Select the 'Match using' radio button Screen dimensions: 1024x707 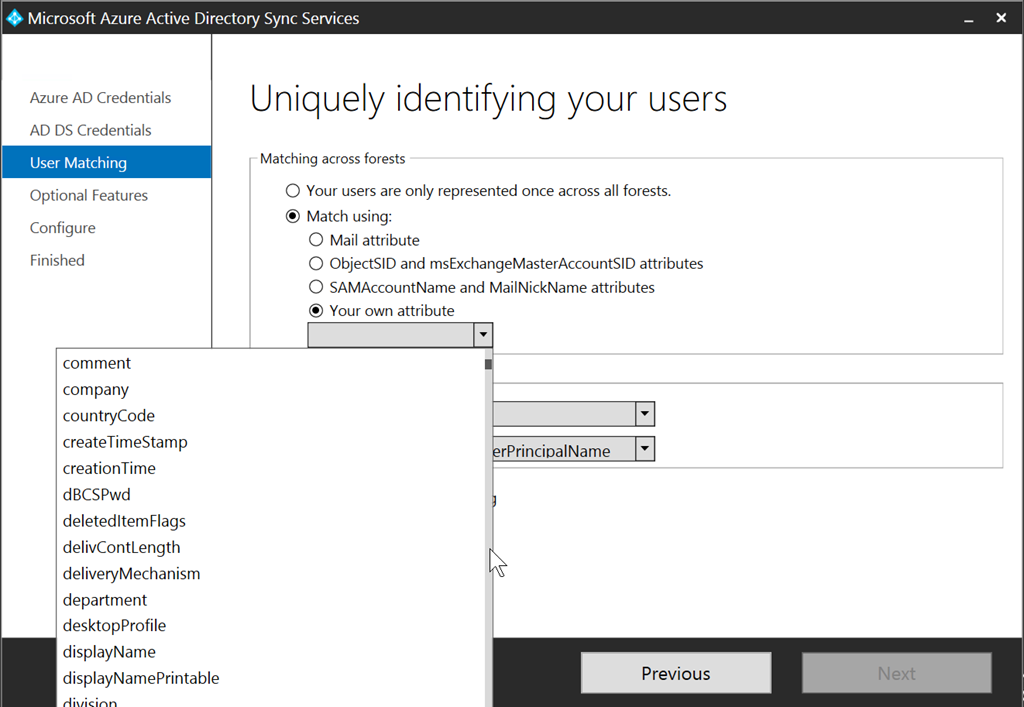[x=292, y=216]
